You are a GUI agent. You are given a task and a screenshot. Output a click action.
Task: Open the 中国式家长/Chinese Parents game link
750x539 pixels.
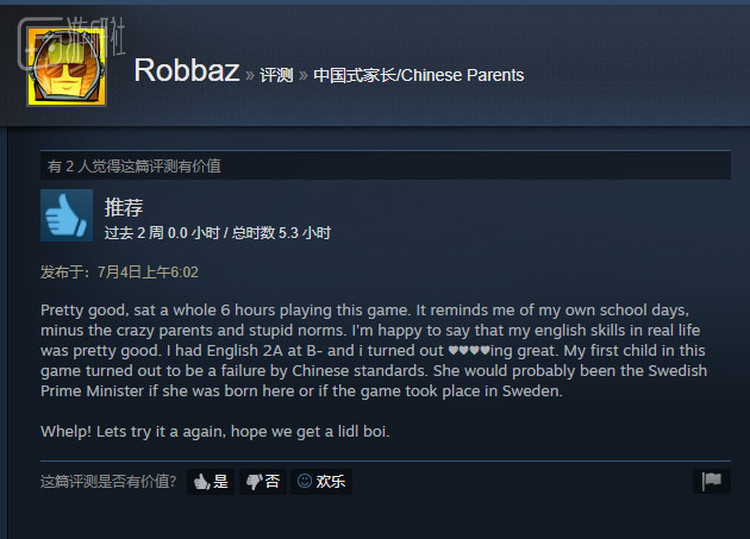(x=419, y=75)
